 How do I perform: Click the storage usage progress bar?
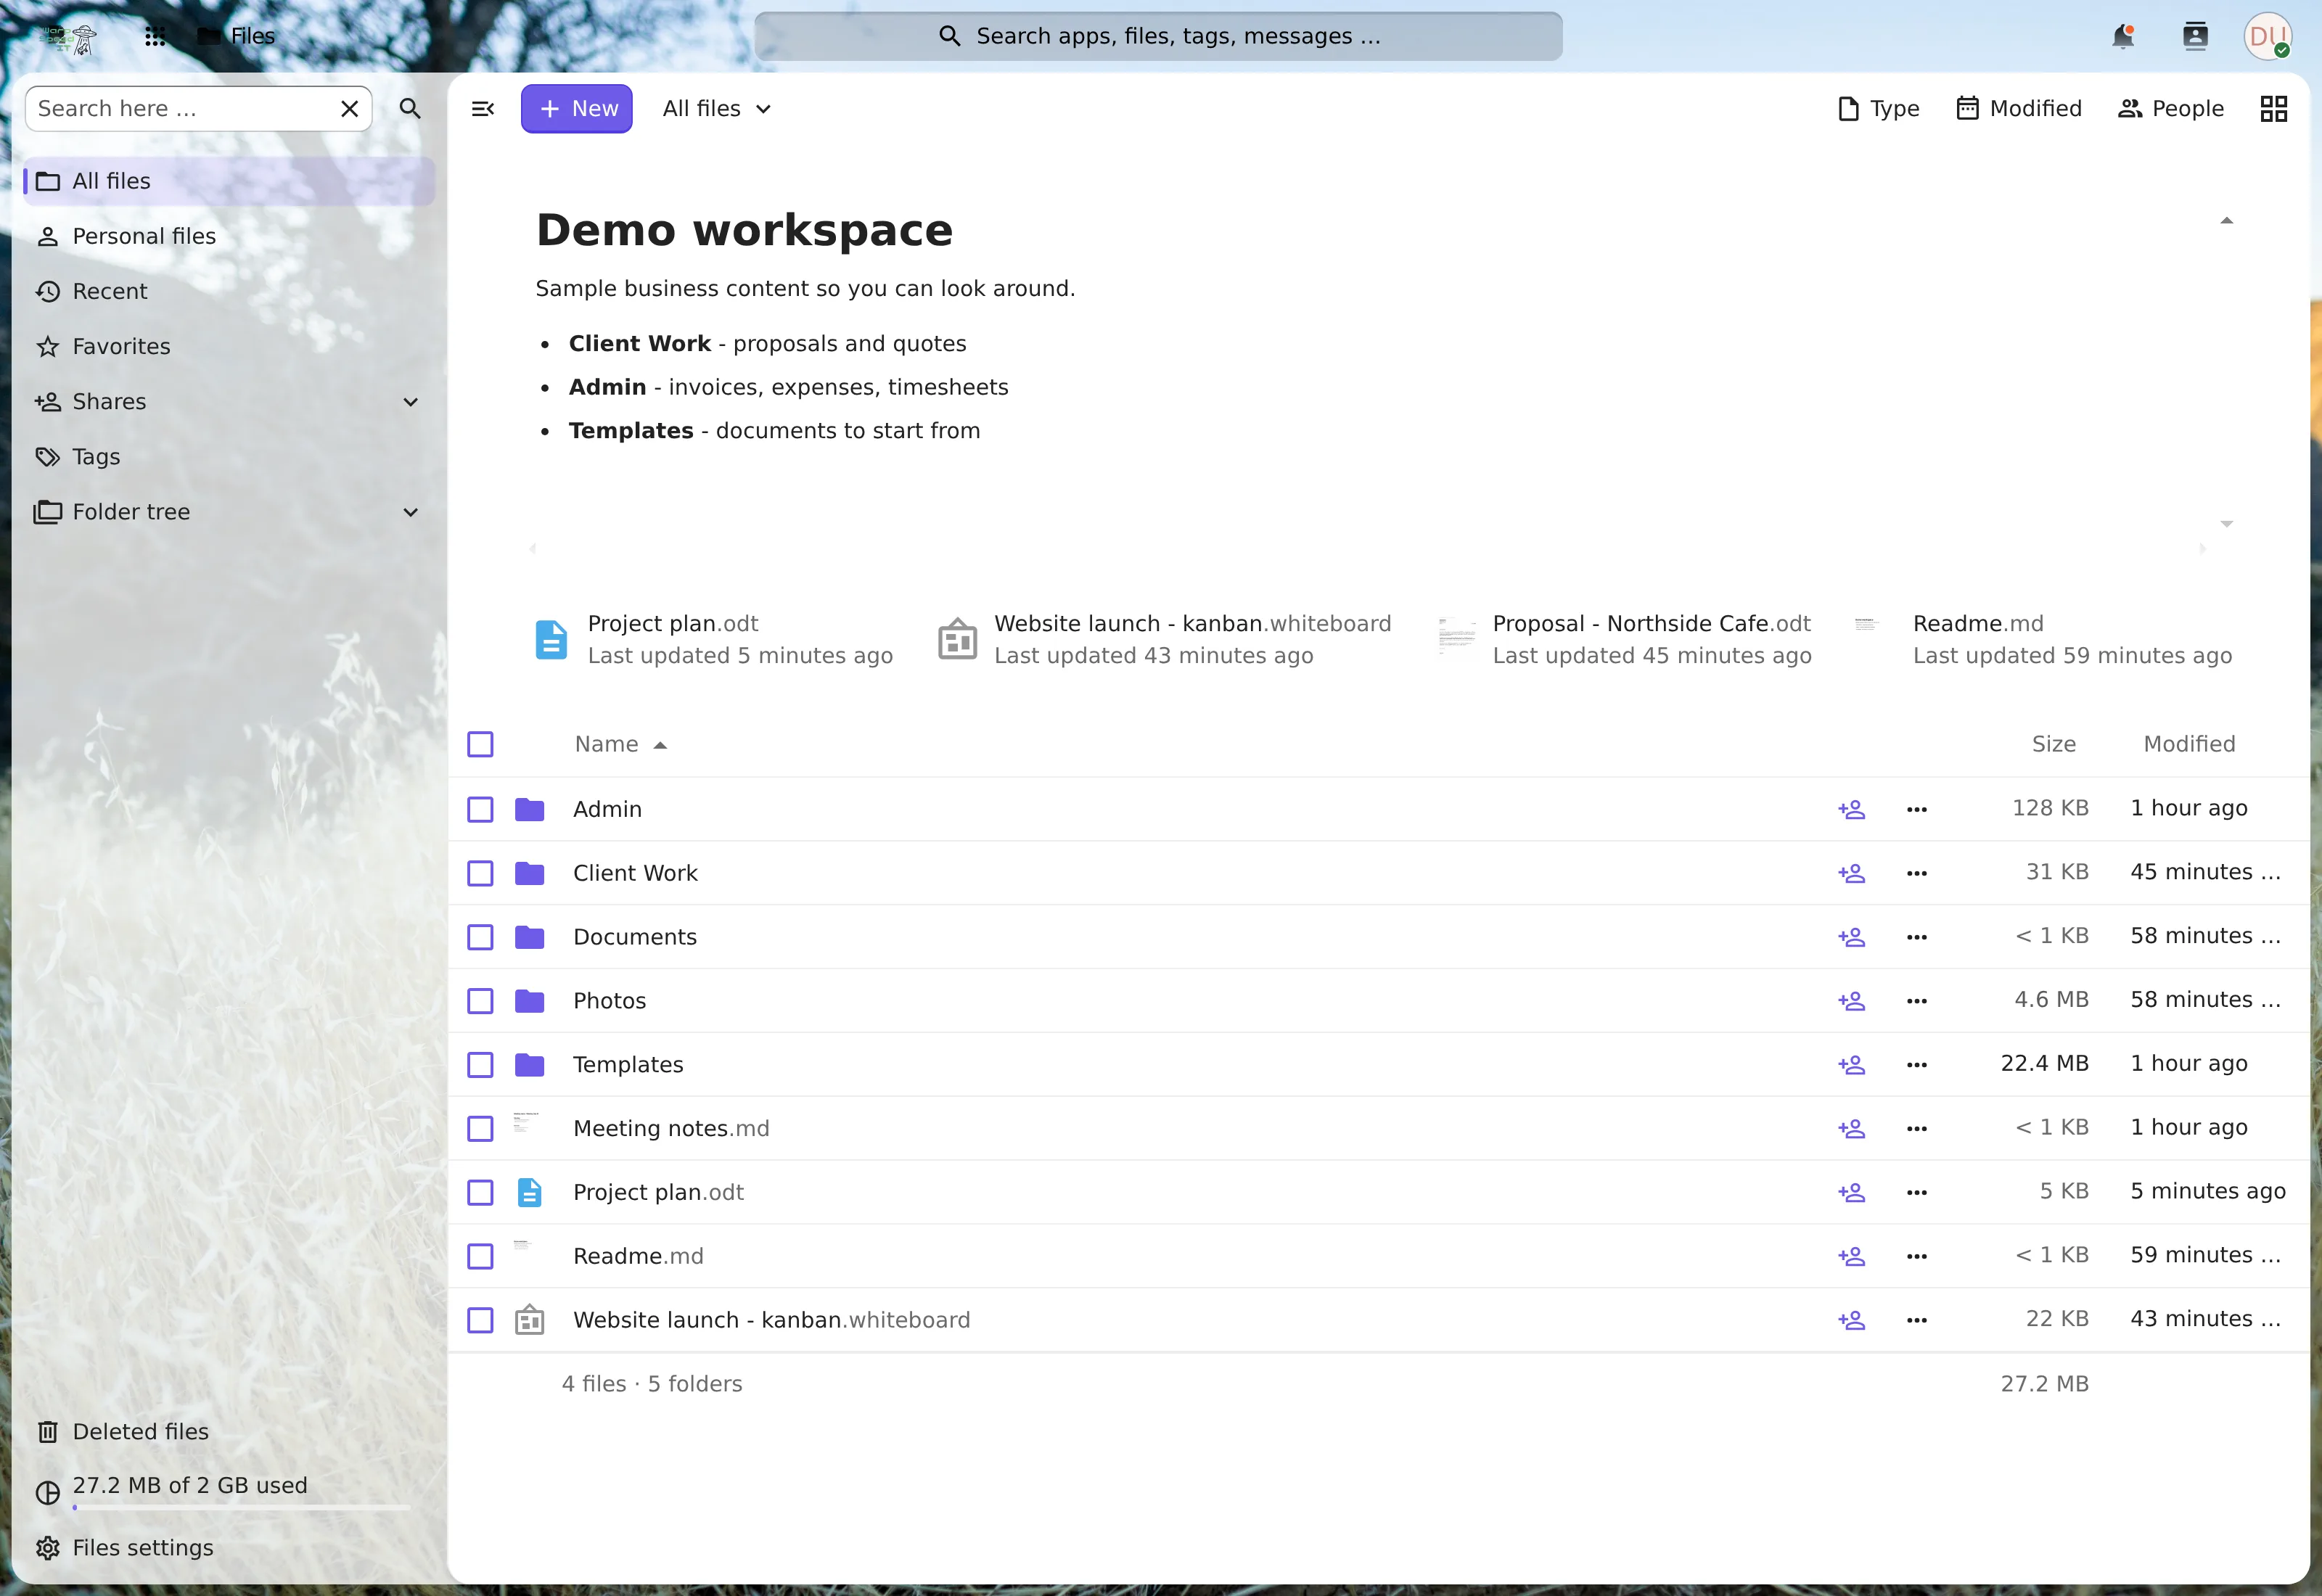[241, 1507]
